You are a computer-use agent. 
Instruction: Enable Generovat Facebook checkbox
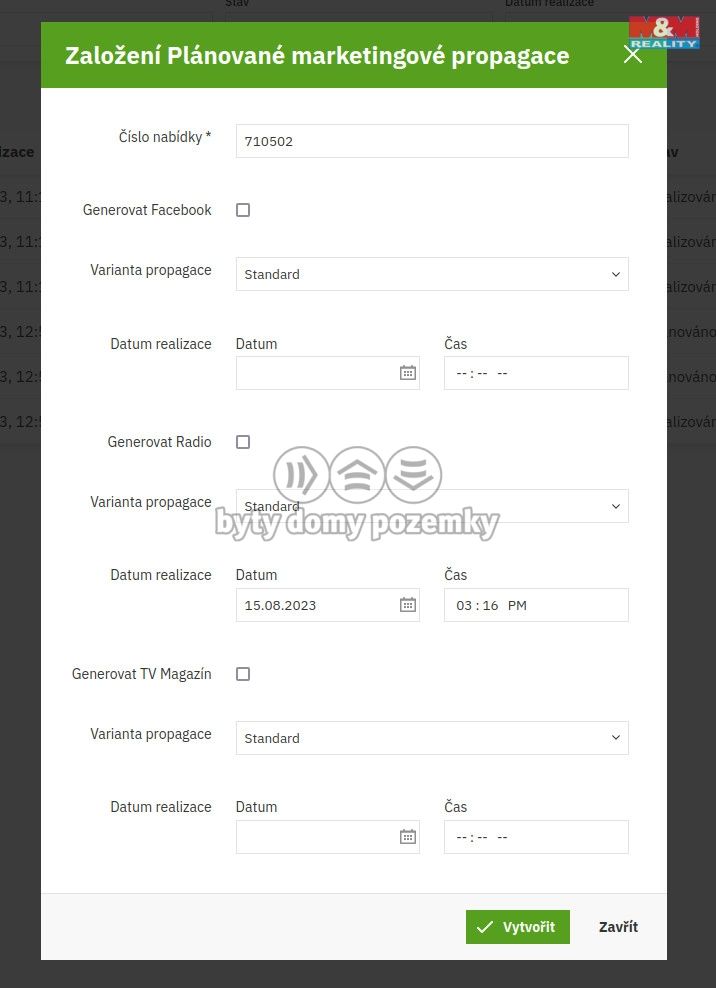pyautogui.click(x=243, y=210)
